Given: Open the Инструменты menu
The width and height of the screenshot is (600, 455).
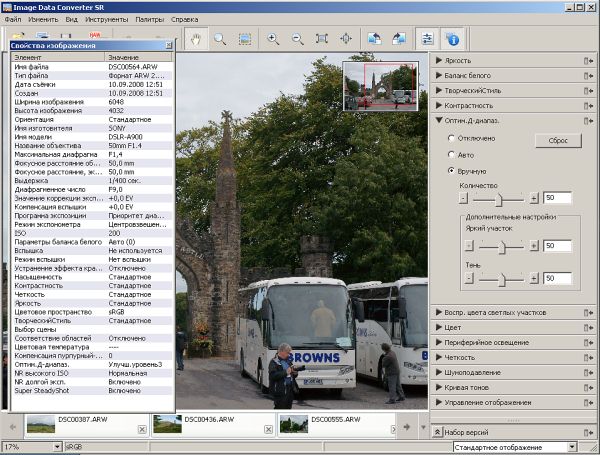Looking at the screenshot, I should pos(107,19).
